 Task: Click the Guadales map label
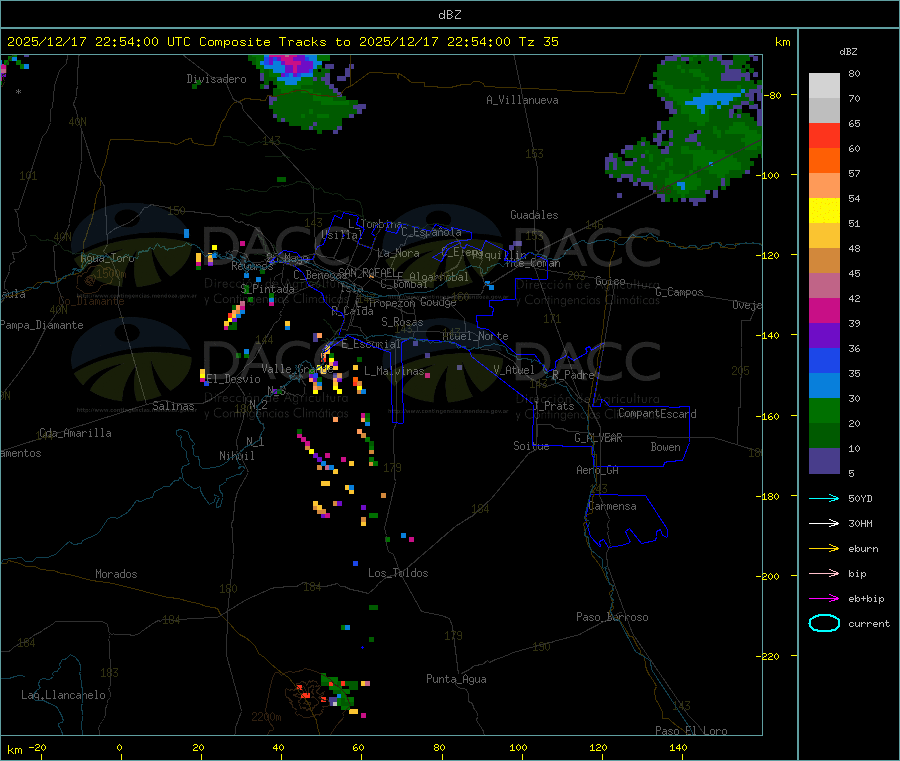point(534,215)
